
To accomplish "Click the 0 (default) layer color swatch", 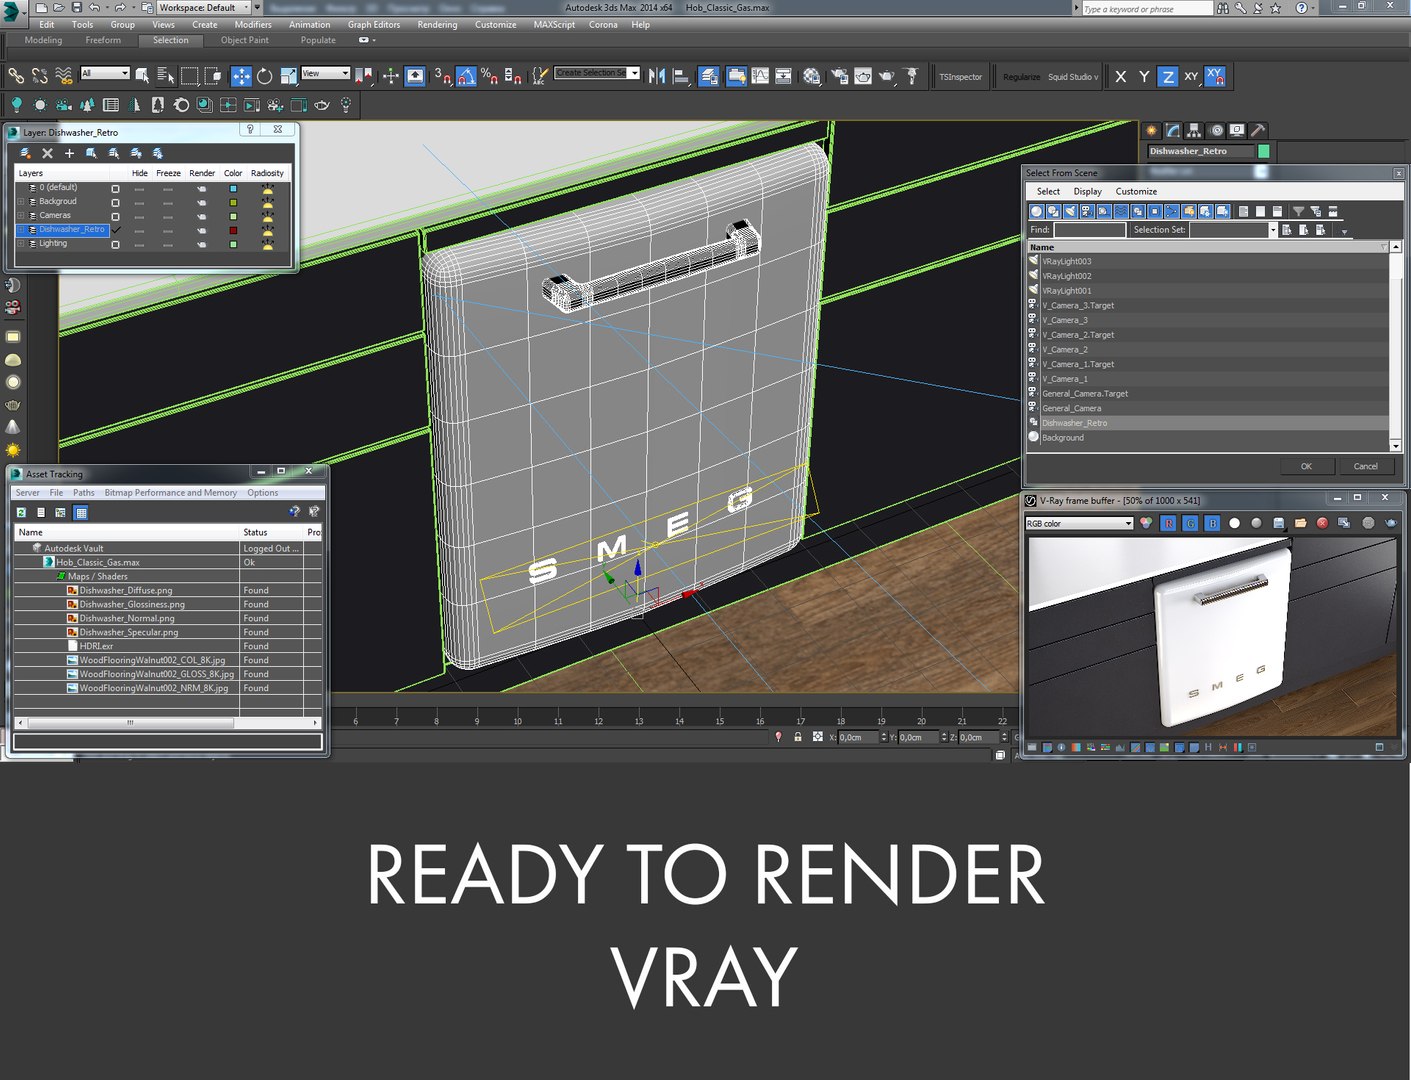I will click(233, 188).
